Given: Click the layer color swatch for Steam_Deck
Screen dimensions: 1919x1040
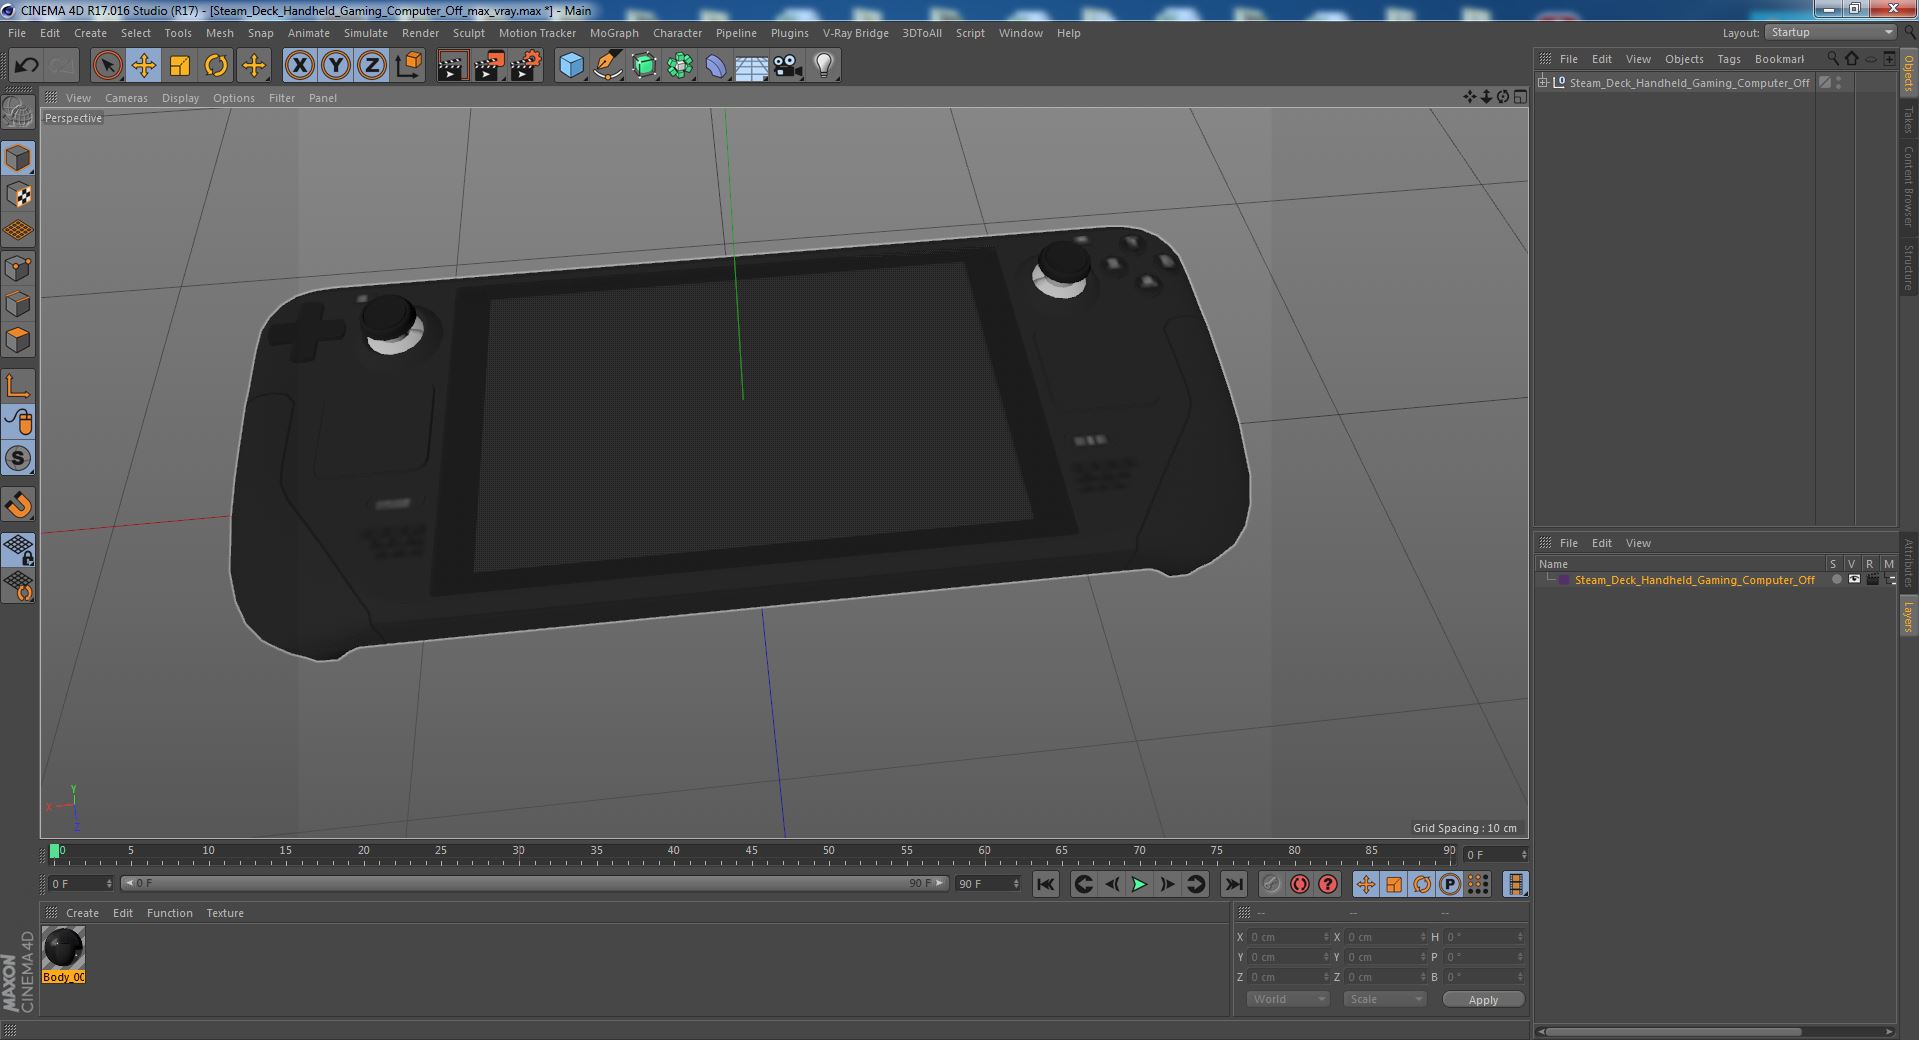Looking at the screenshot, I should [1563, 580].
